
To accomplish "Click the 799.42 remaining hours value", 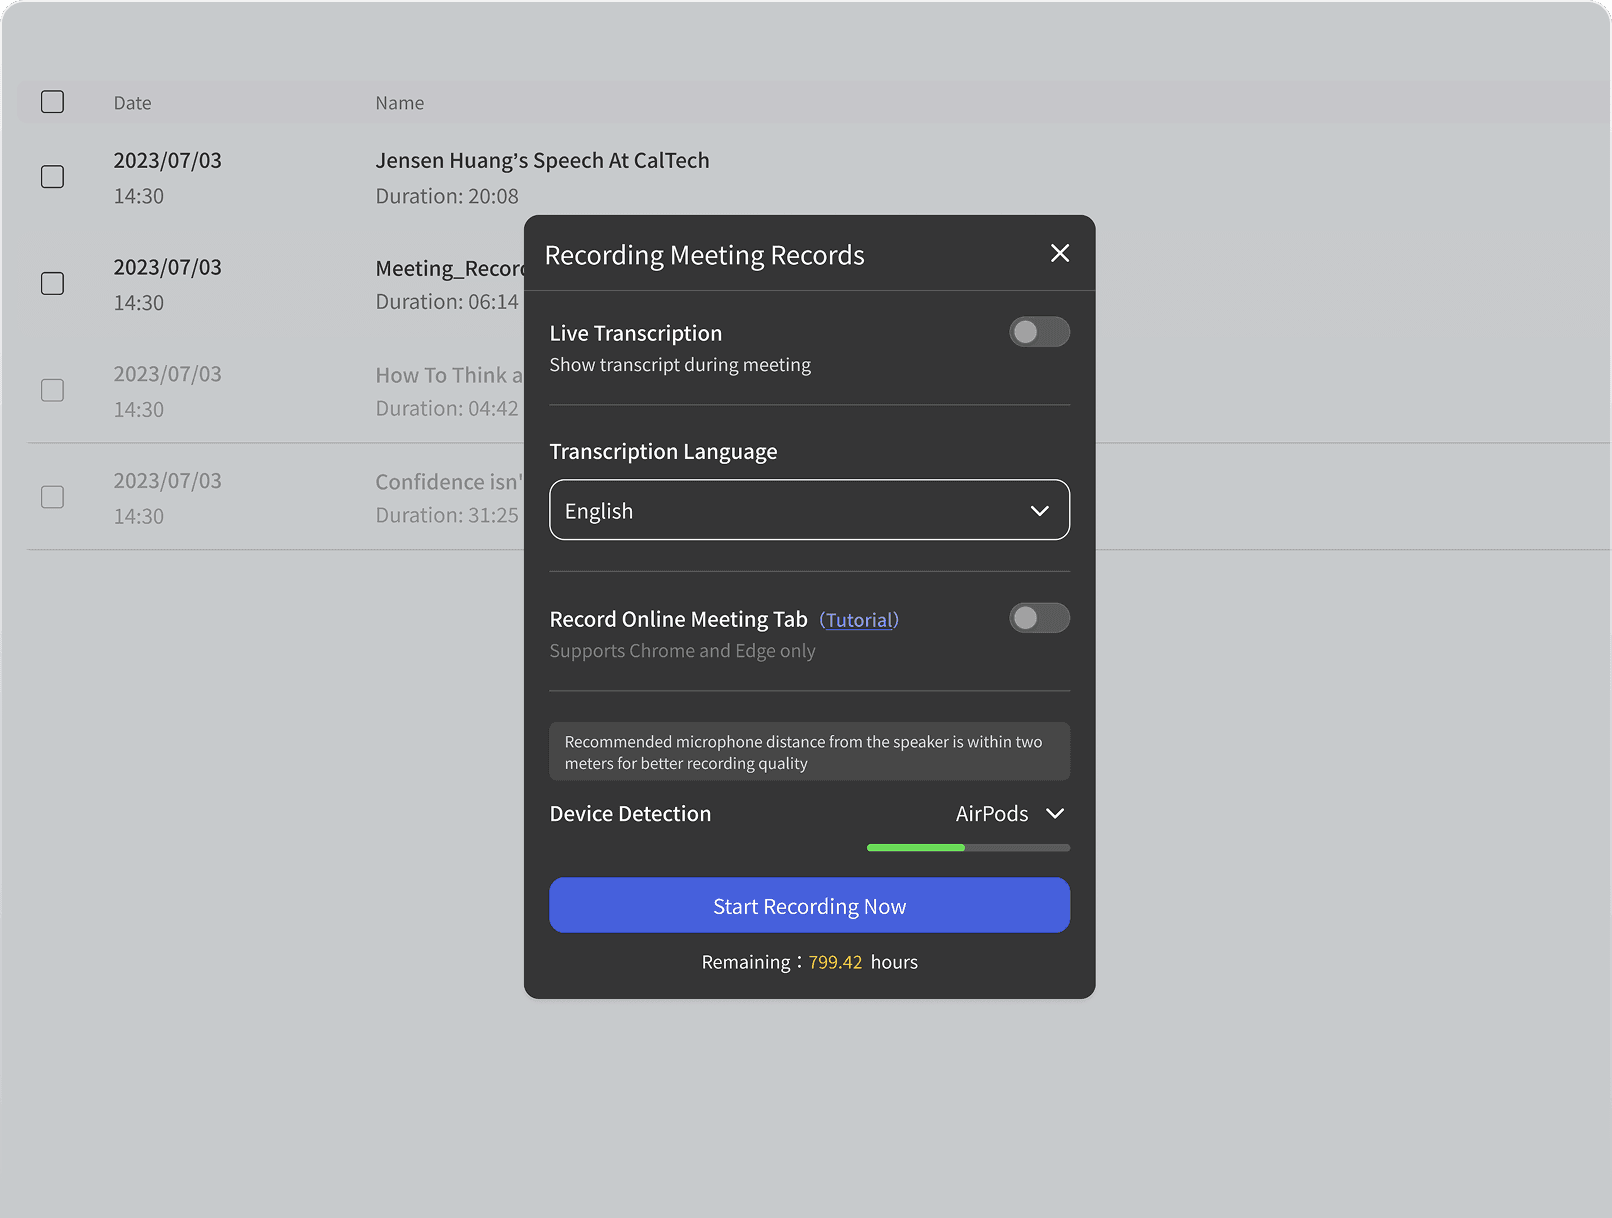I will coord(835,962).
